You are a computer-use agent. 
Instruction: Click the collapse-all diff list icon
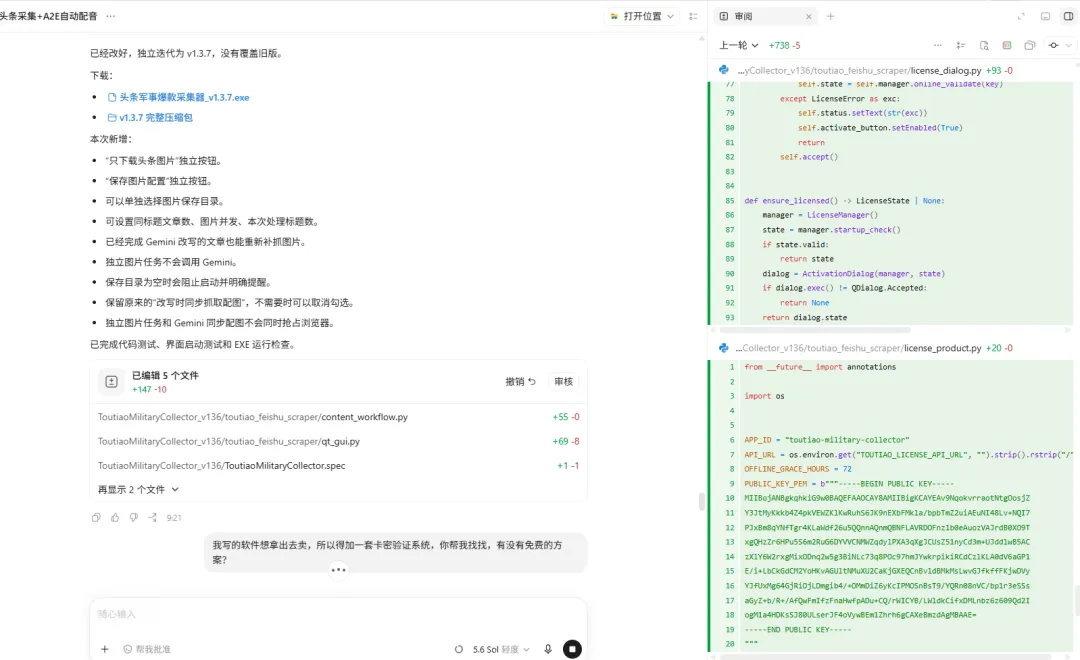(960, 45)
